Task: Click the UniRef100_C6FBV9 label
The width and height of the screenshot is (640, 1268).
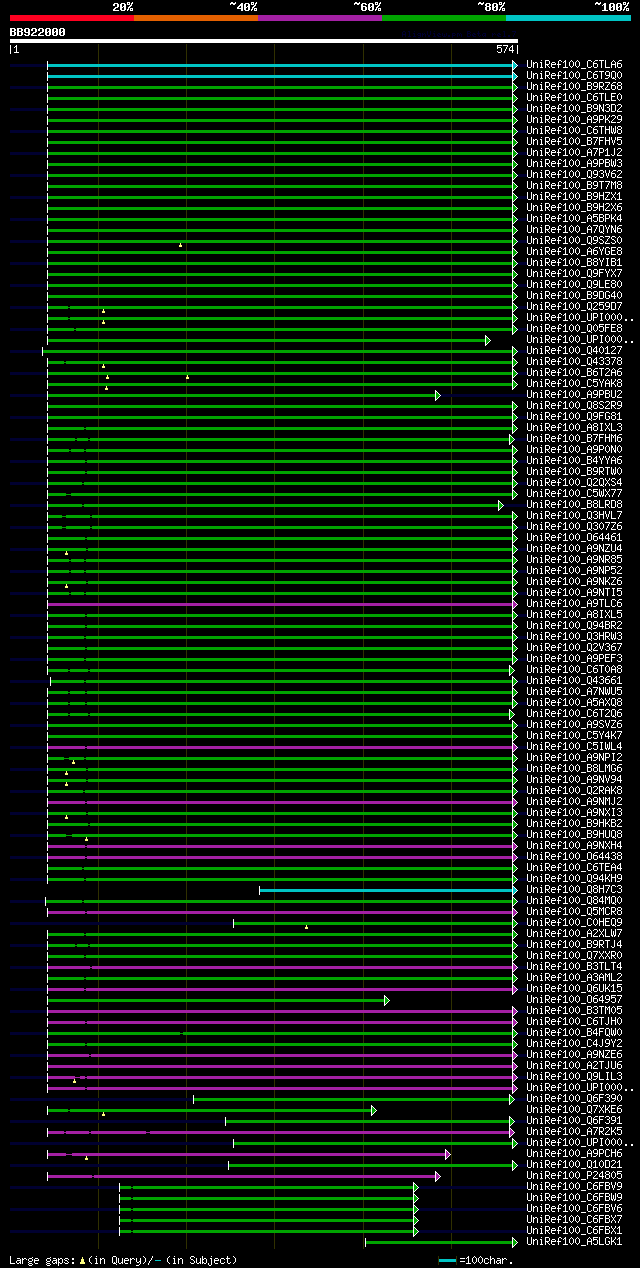Action: click(574, 1186)
